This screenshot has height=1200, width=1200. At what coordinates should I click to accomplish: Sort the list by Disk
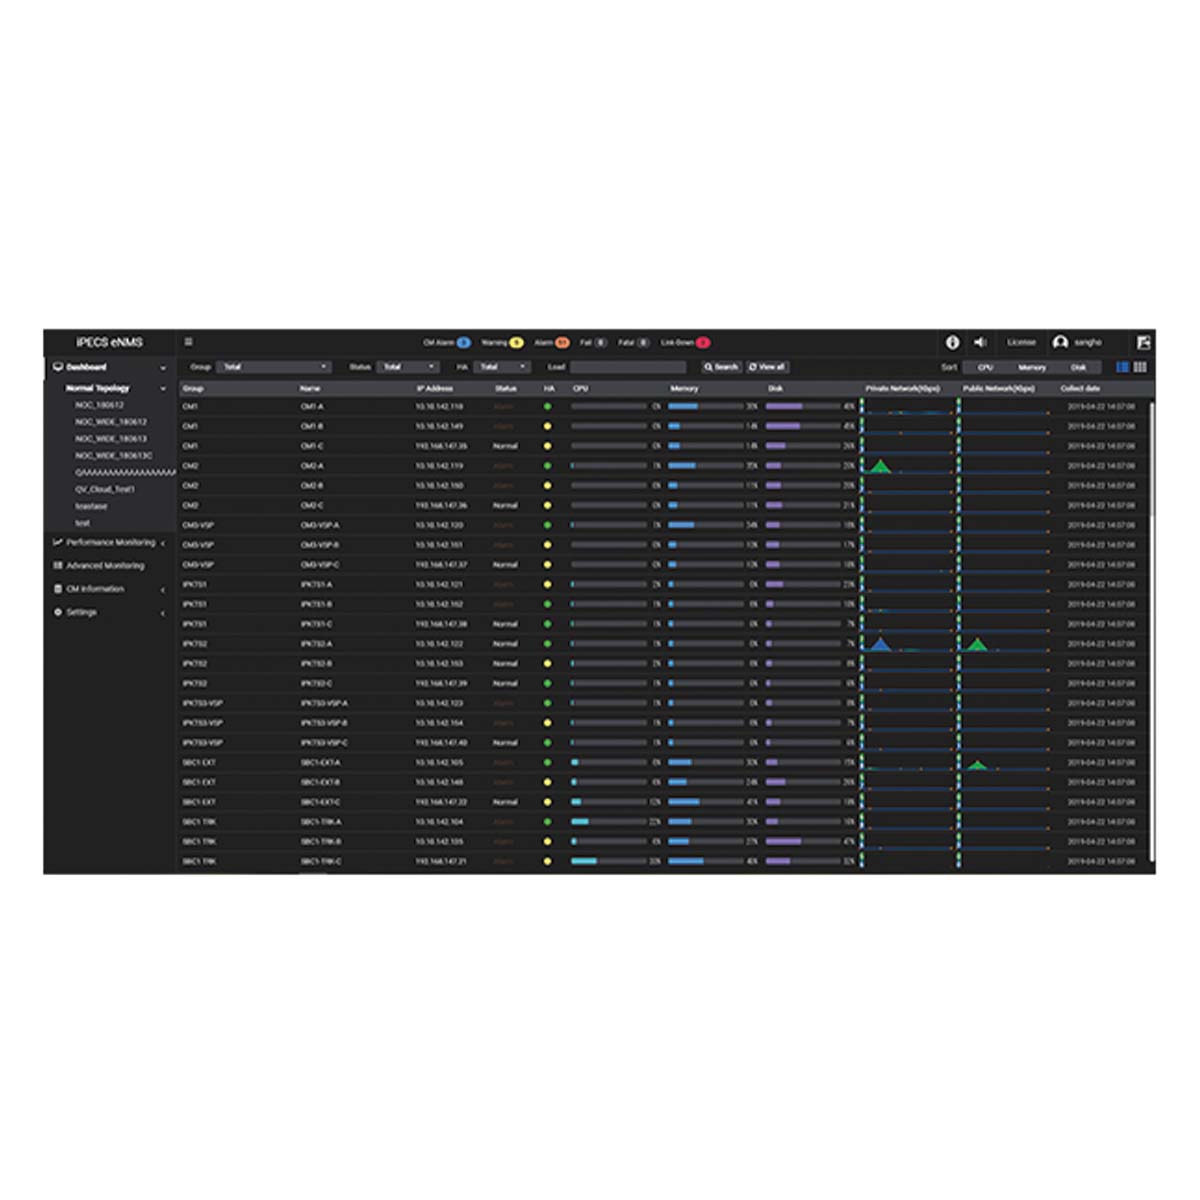pos(1078,367)
